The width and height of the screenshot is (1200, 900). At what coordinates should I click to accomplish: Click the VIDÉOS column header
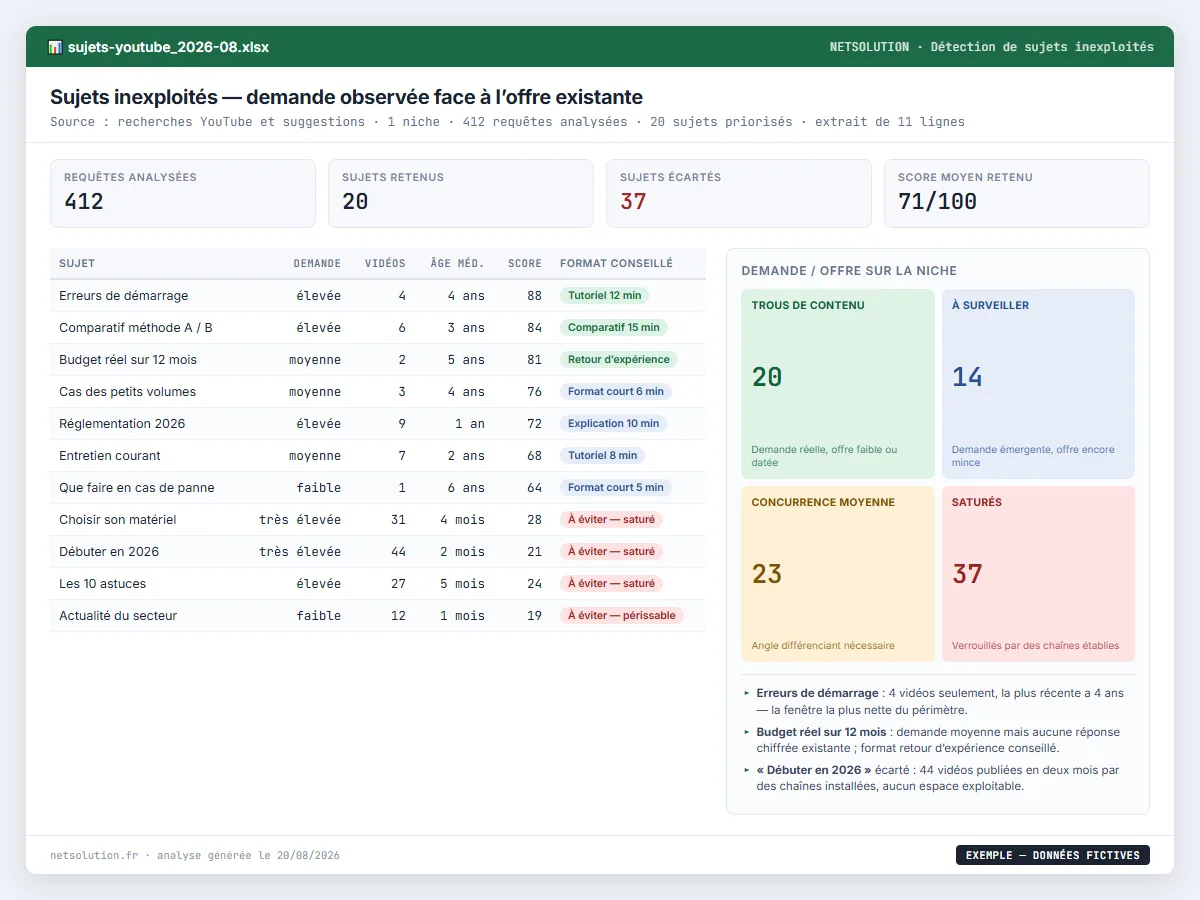385,264
